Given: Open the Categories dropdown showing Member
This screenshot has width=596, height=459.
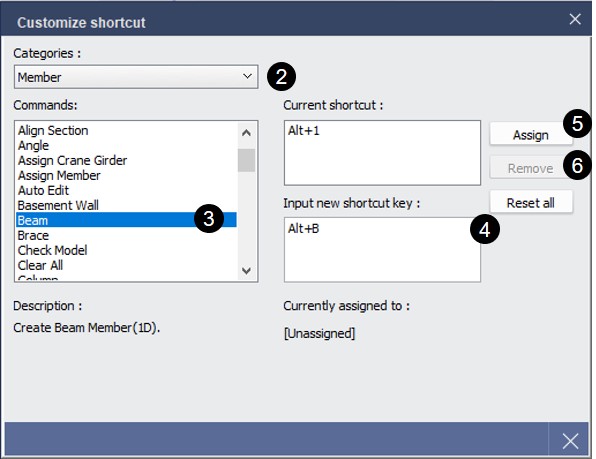Looking at the screenshot, I should point(136,77).
